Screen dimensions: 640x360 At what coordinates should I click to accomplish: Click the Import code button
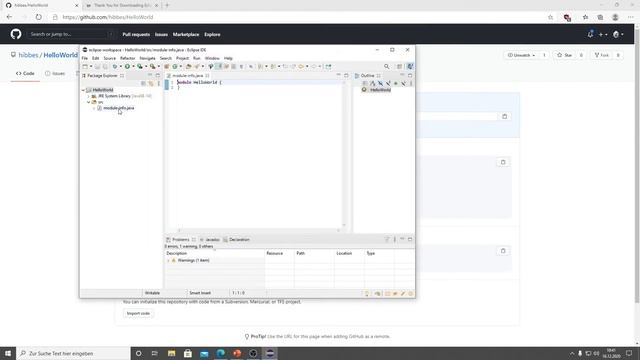138,313
